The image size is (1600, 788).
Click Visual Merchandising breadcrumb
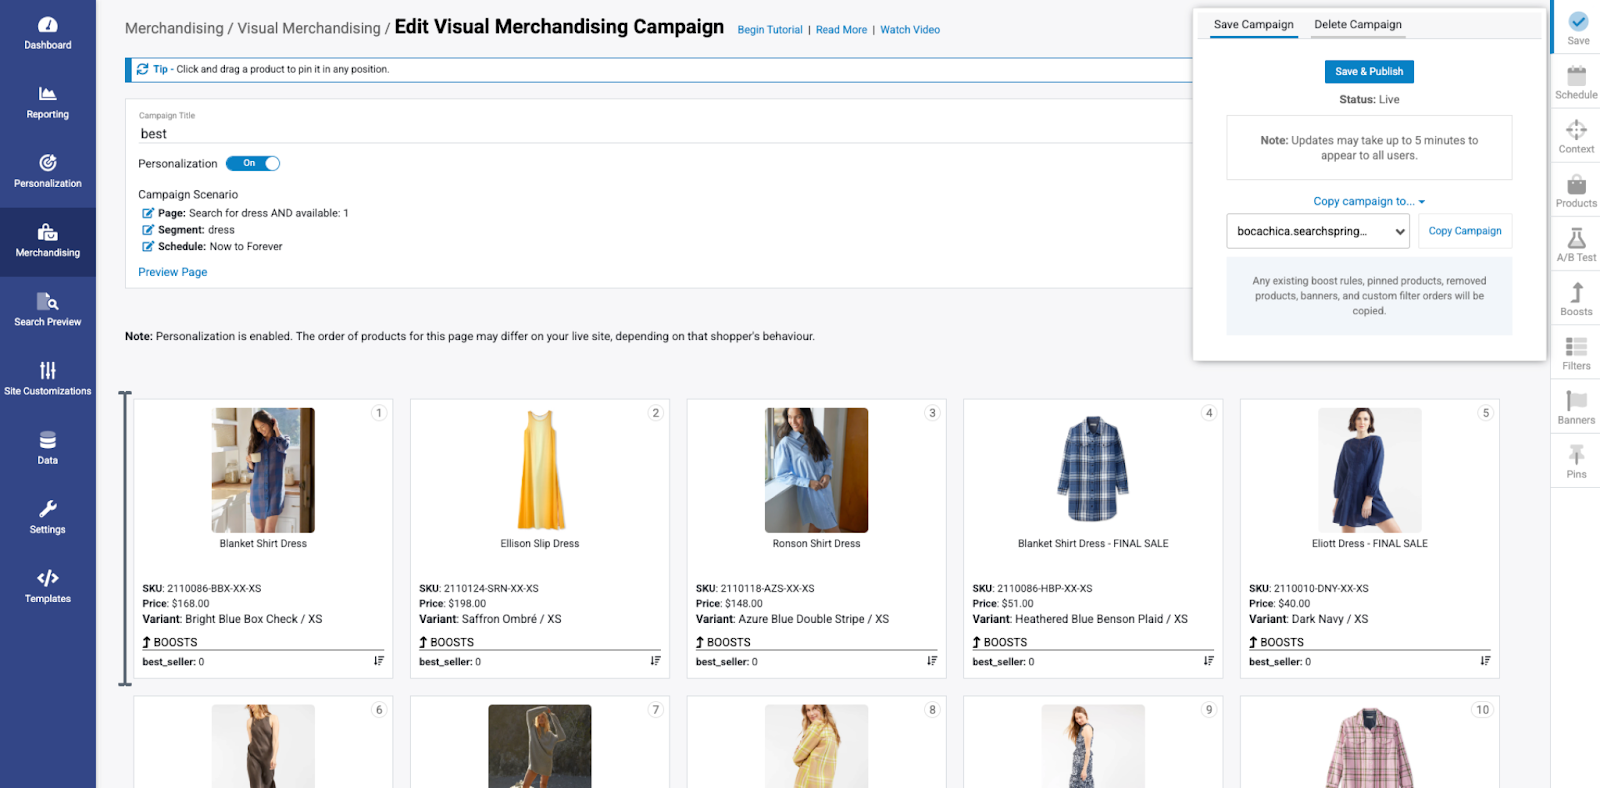pos(309,28)
